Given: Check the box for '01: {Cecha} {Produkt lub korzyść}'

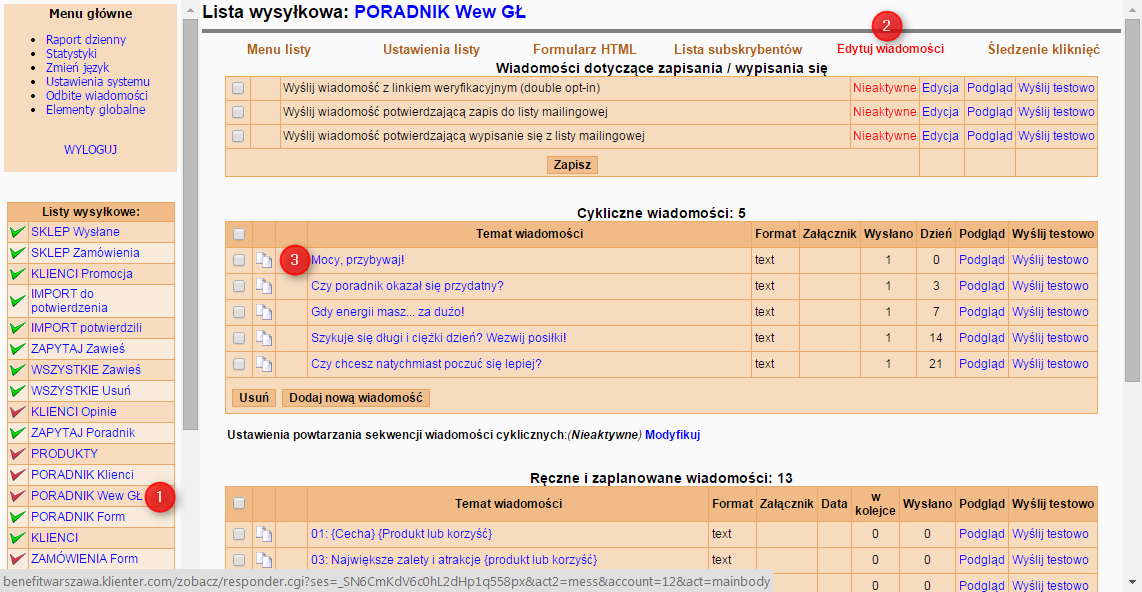Looking at the screenshot, I should point(238,534).
